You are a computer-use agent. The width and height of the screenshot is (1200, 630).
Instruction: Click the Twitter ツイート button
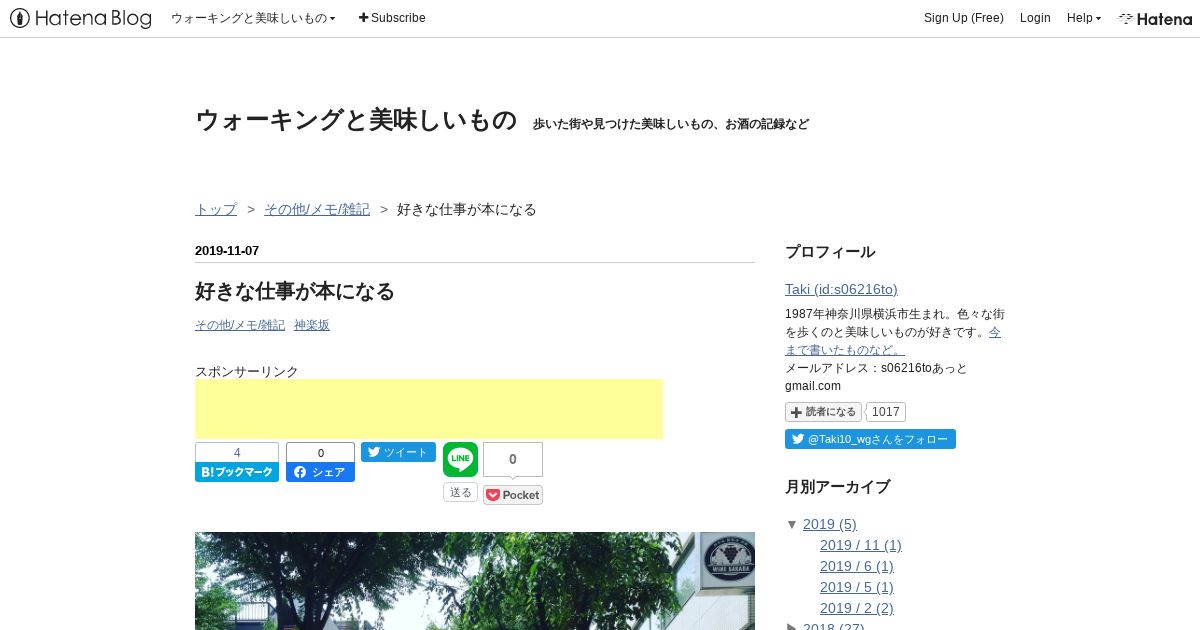click(398, 452)
